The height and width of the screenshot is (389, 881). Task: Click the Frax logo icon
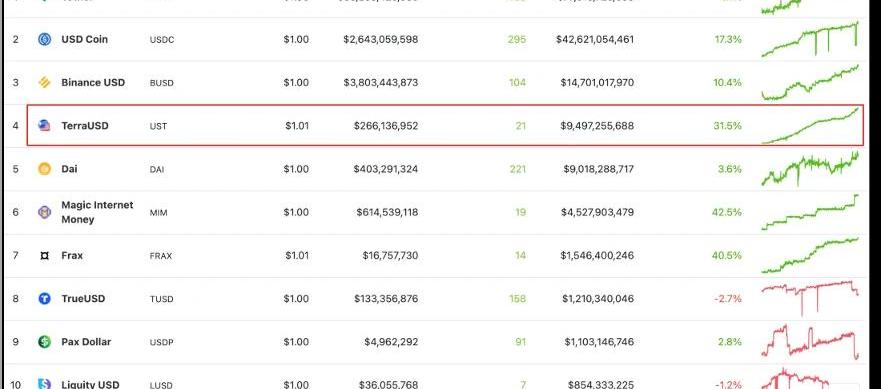(x=44, y=256)
